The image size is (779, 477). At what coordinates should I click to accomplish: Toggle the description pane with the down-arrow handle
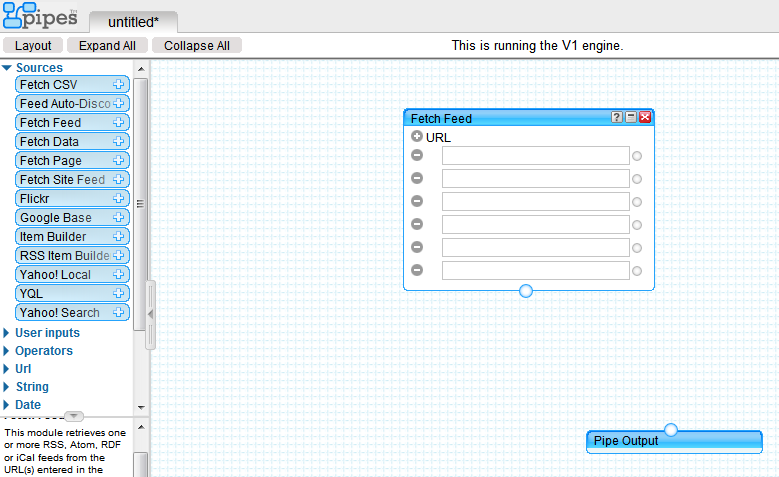74,415
